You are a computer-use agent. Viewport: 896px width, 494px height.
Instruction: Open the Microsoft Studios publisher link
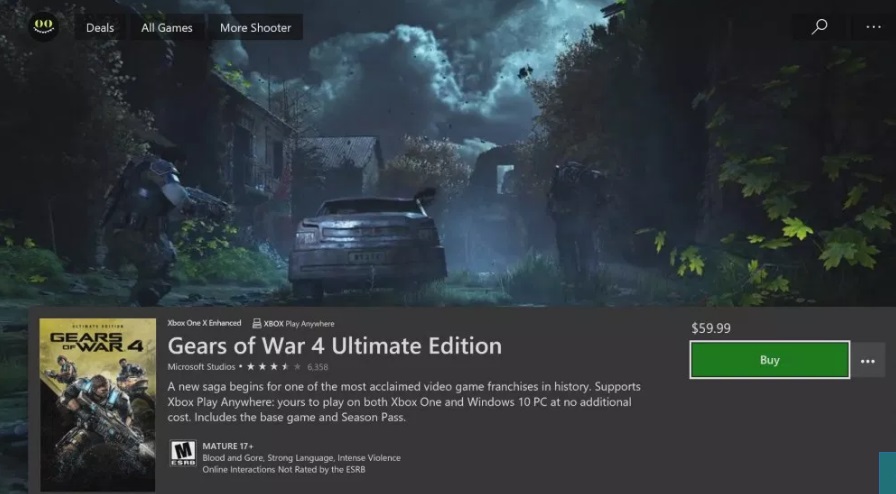[x=201, y=366]
